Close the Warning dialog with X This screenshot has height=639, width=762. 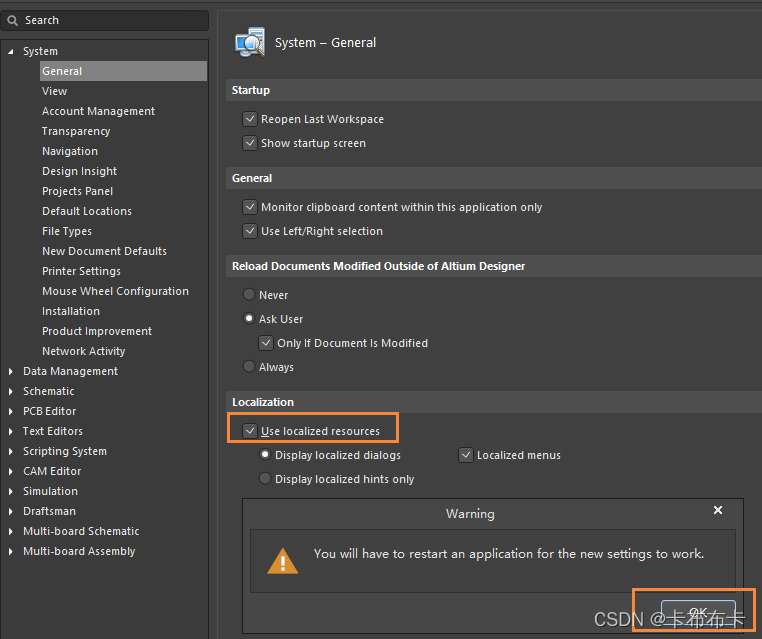click(717, 510)
